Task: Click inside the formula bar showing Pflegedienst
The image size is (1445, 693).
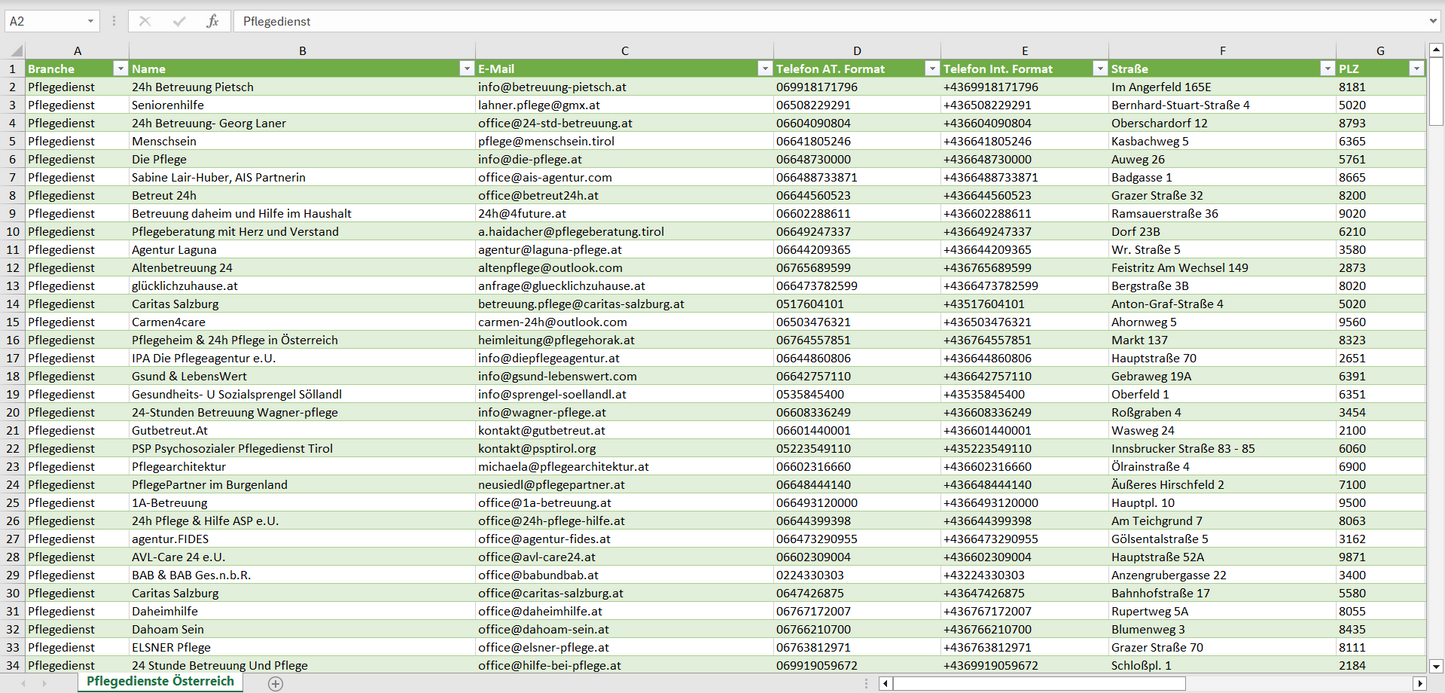Action: pyautogui.click(x=800, y=21)
